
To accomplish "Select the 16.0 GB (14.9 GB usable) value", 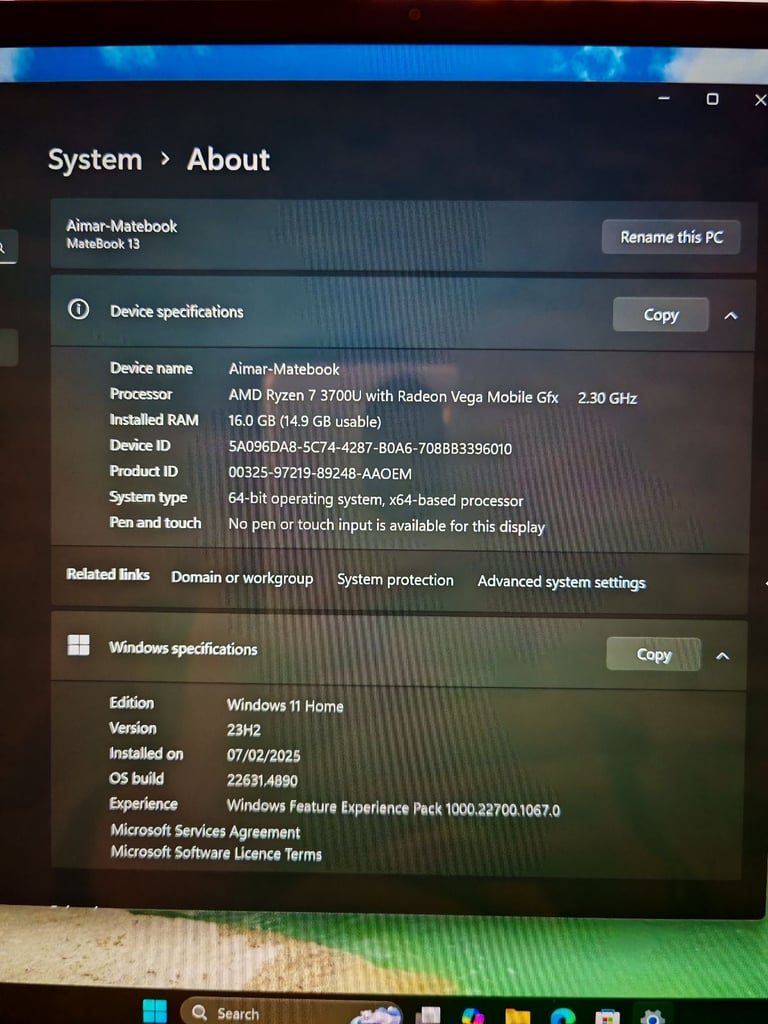I will (304, 421).
